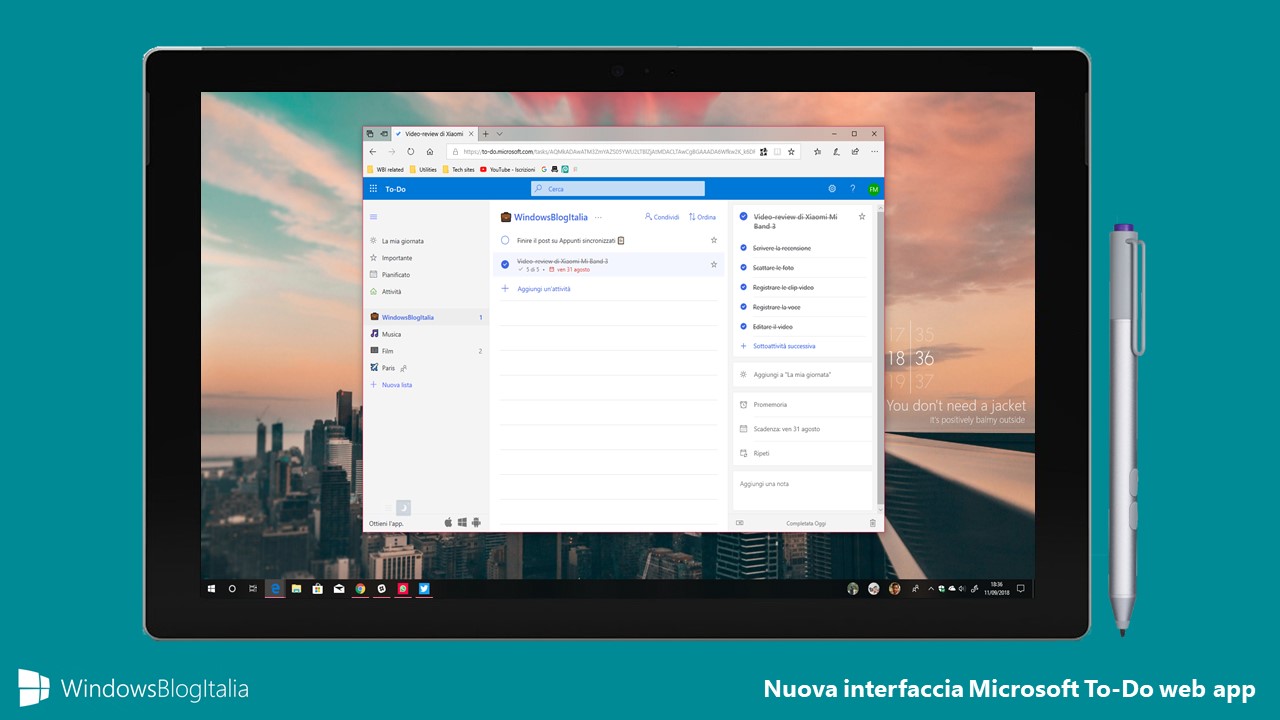Star the Video-review task in list
The height and width of the screenshot is (720, 1280).
714,265
